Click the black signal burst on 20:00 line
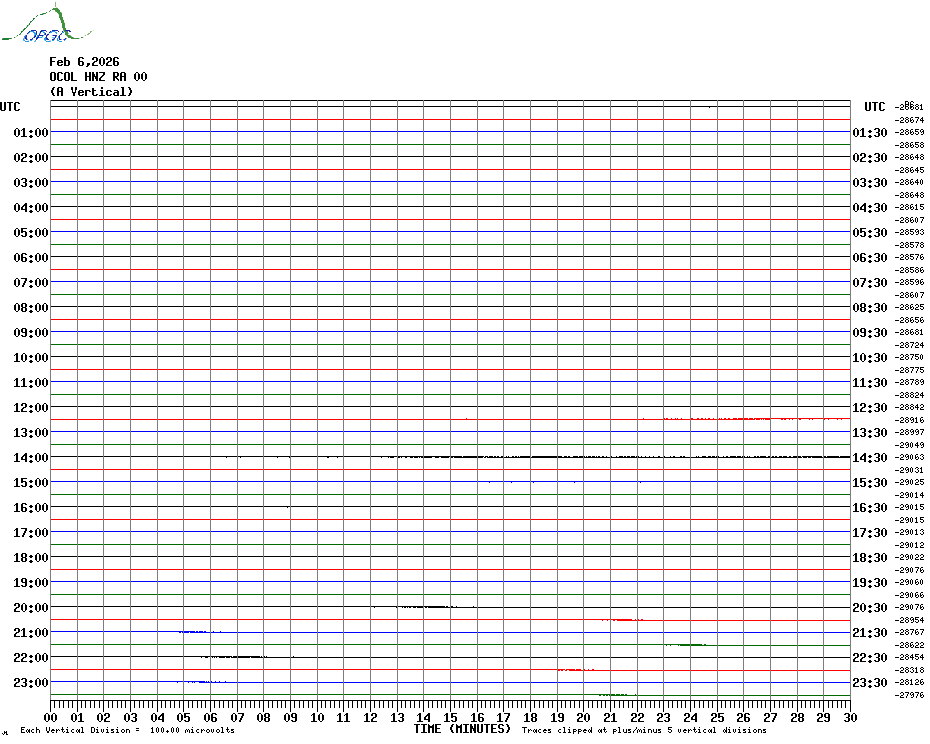Viewport: 930px width, 744px height. (x=425, y=607)
